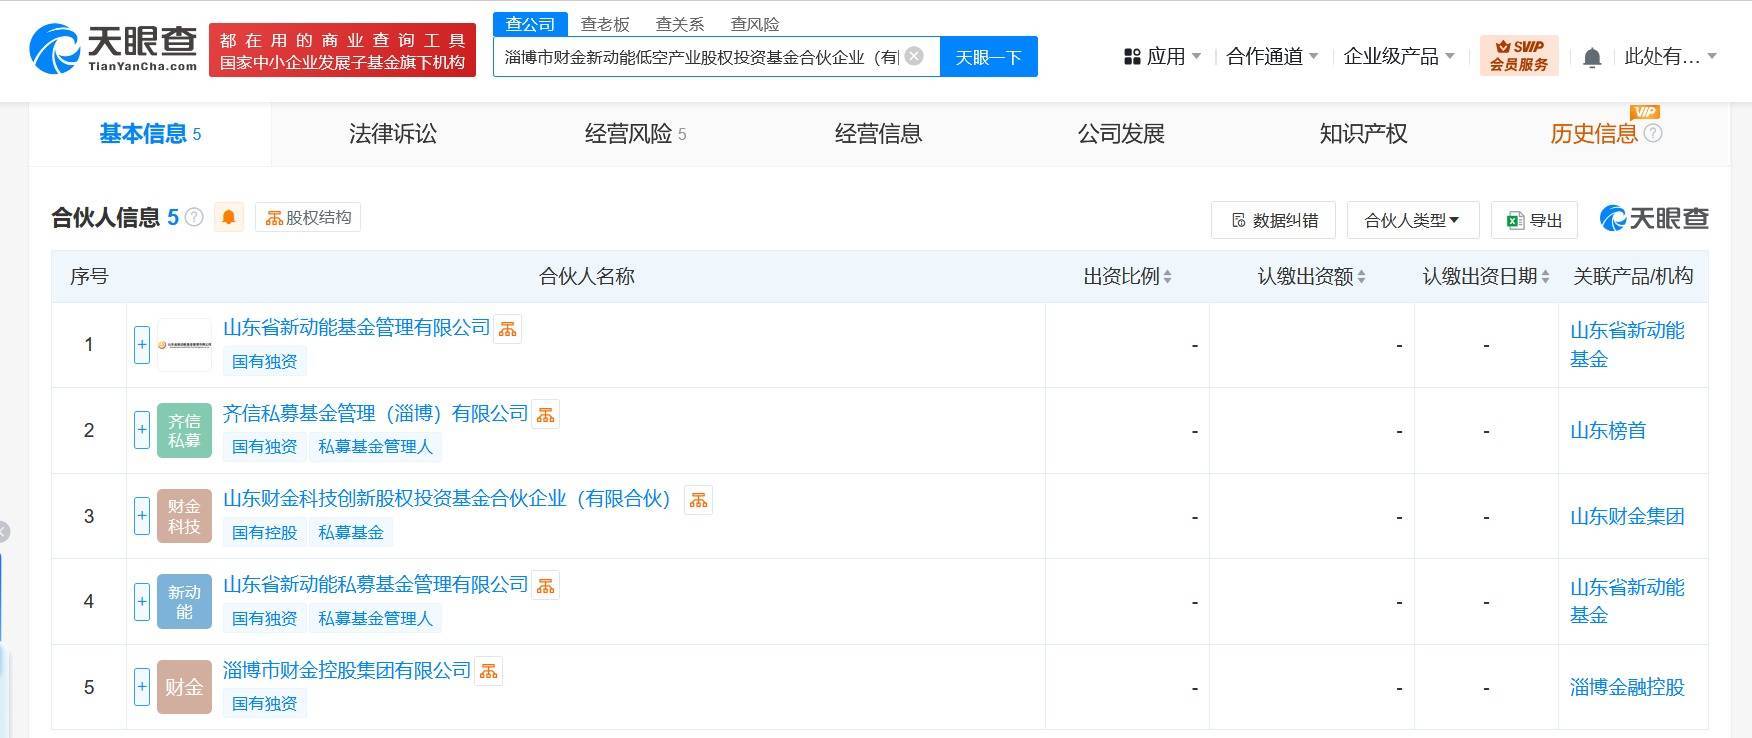Click the orange alert bell beside 合伙人信息
The image size is (1752, 738).
[x=229, y=217]
